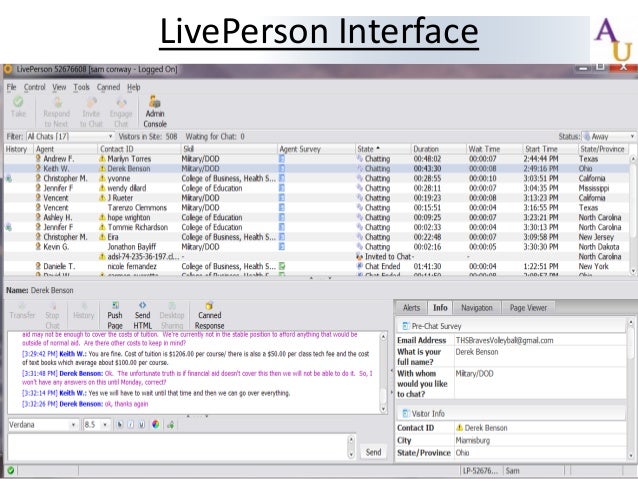Click the chat list vertical scrollbar
Screen dimensions: 638x479
[x=633, y=214]
